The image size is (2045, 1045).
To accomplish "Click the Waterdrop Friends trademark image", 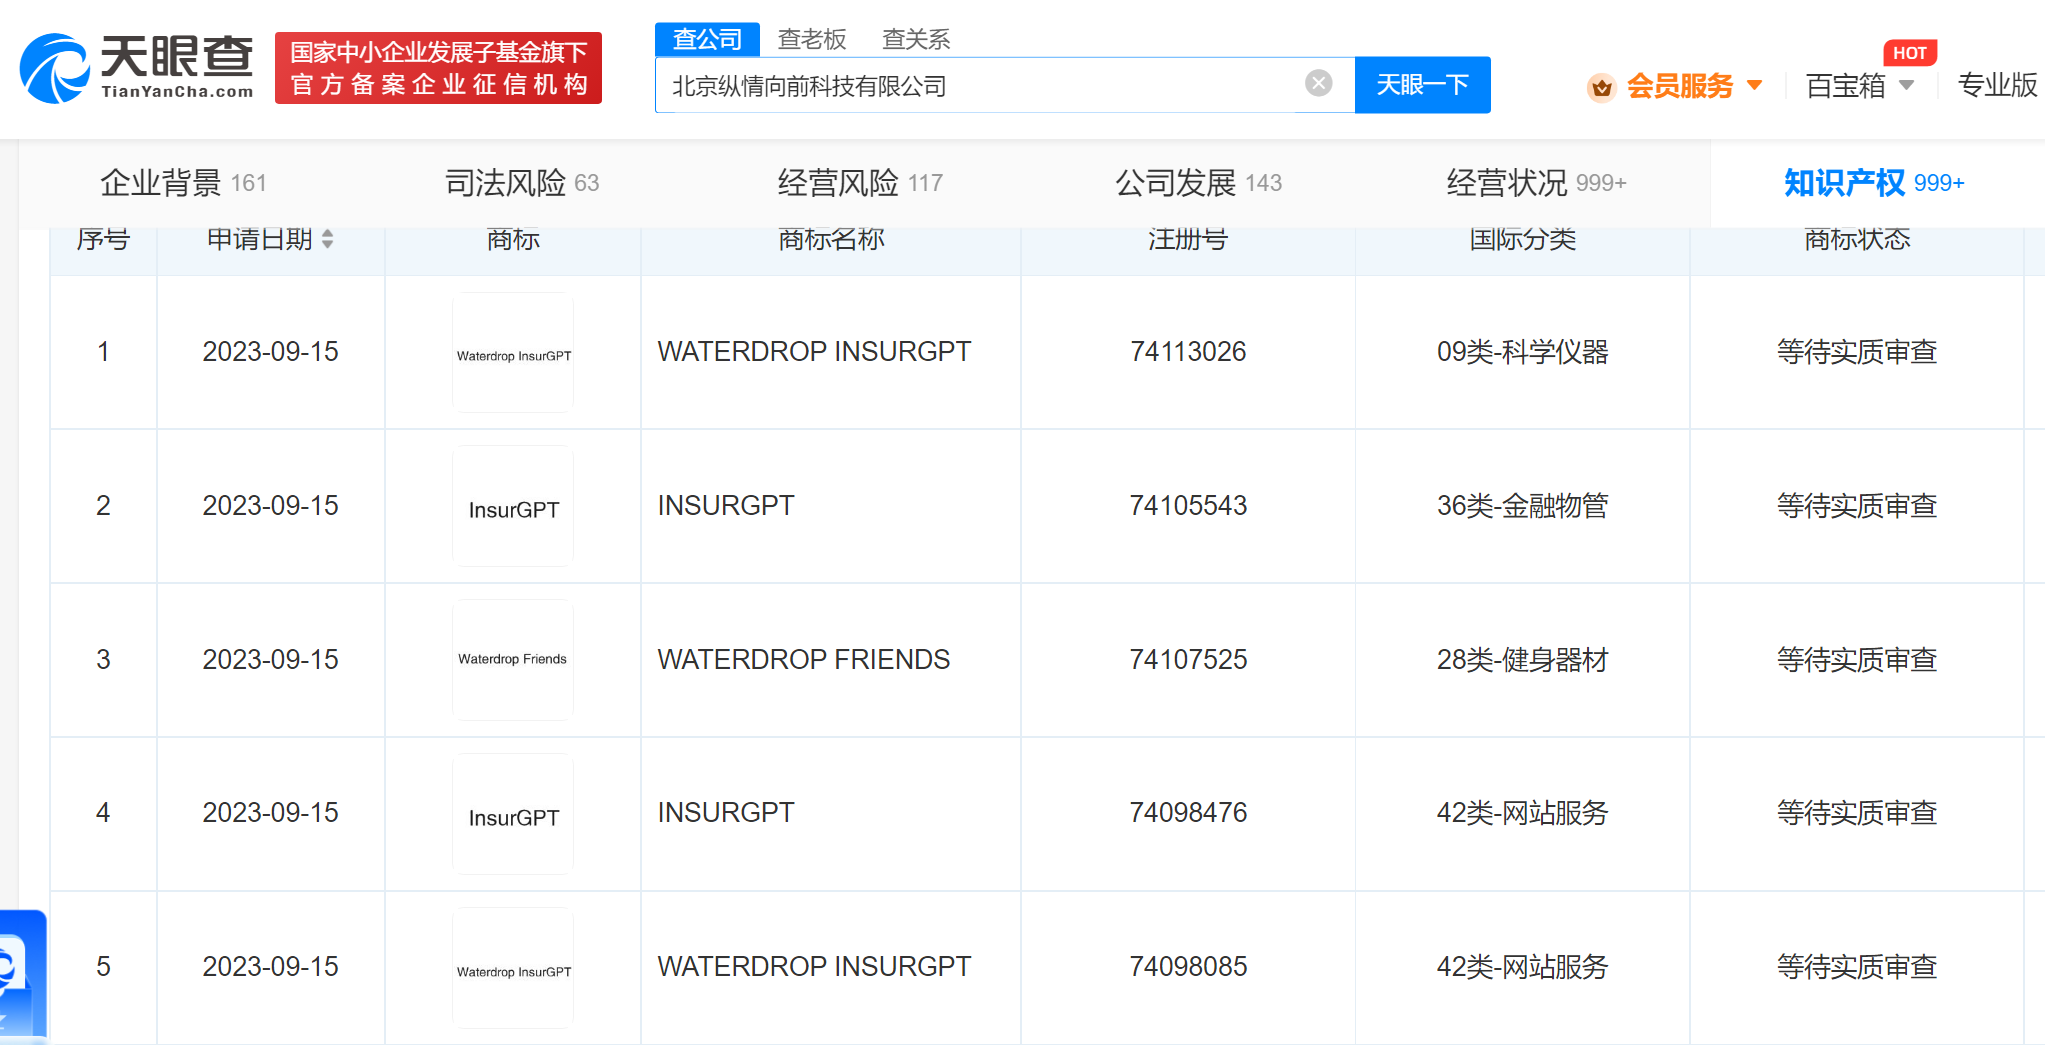I will 513,659.
